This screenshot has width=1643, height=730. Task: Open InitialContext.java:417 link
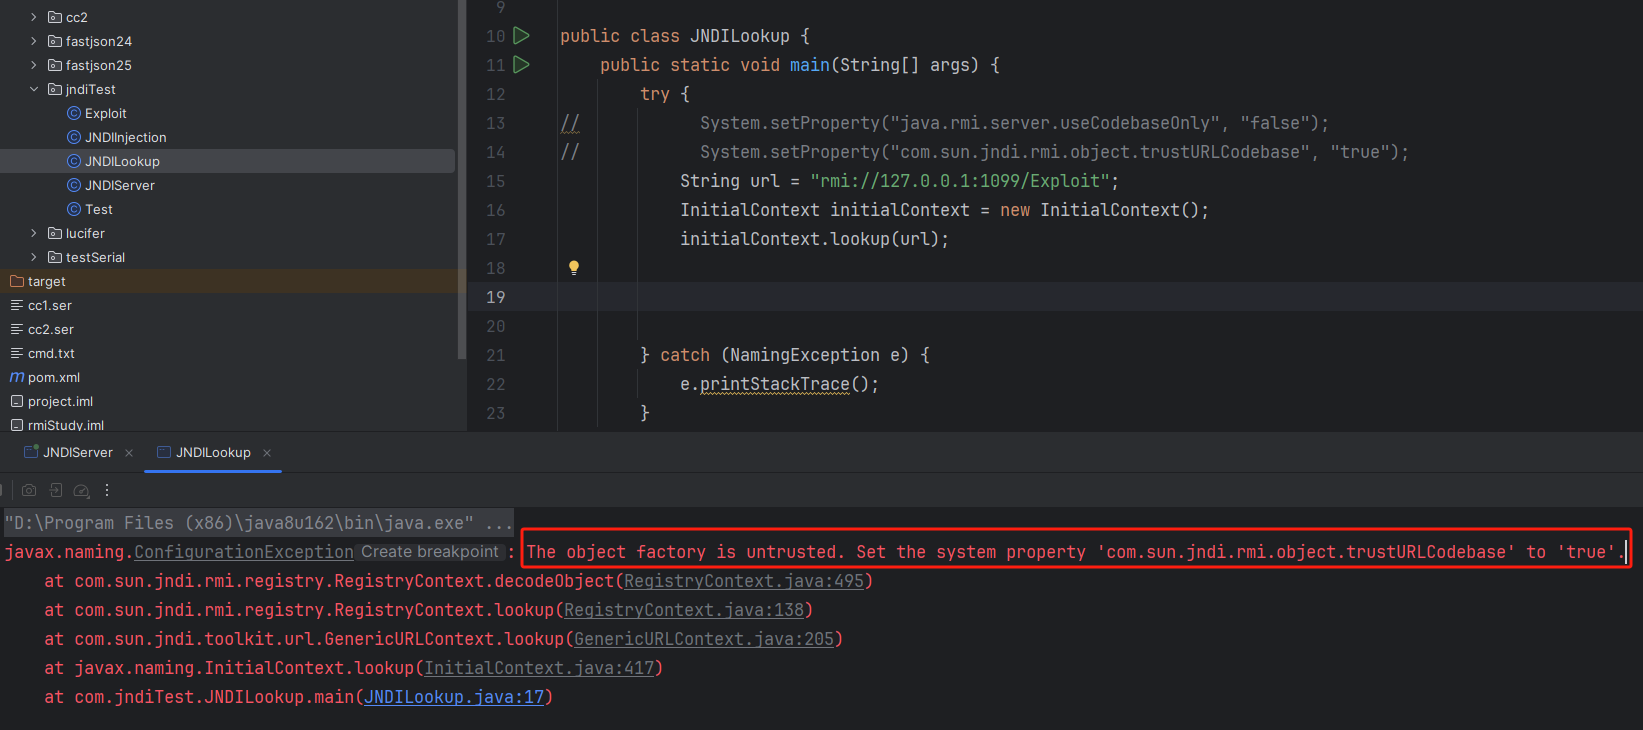[539, 668]
